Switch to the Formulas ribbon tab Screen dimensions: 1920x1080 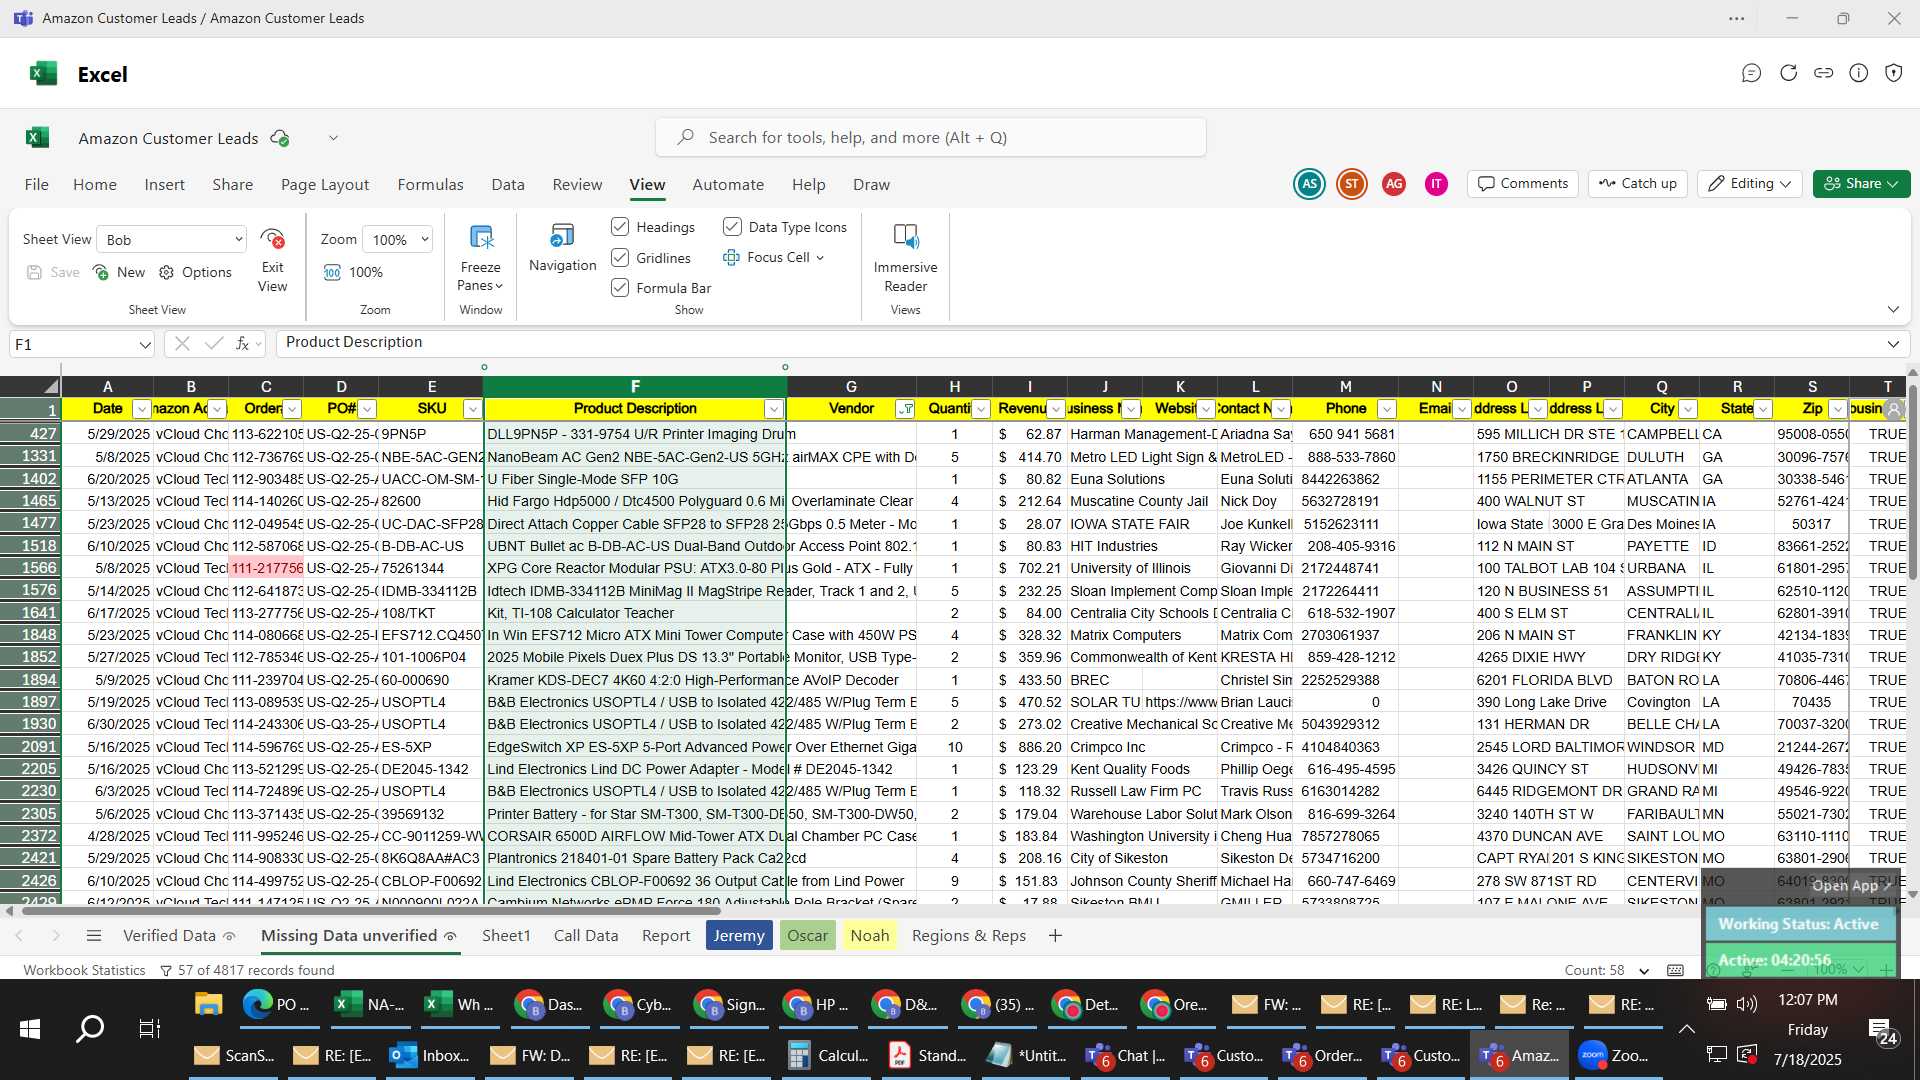[x=430, y=185]
